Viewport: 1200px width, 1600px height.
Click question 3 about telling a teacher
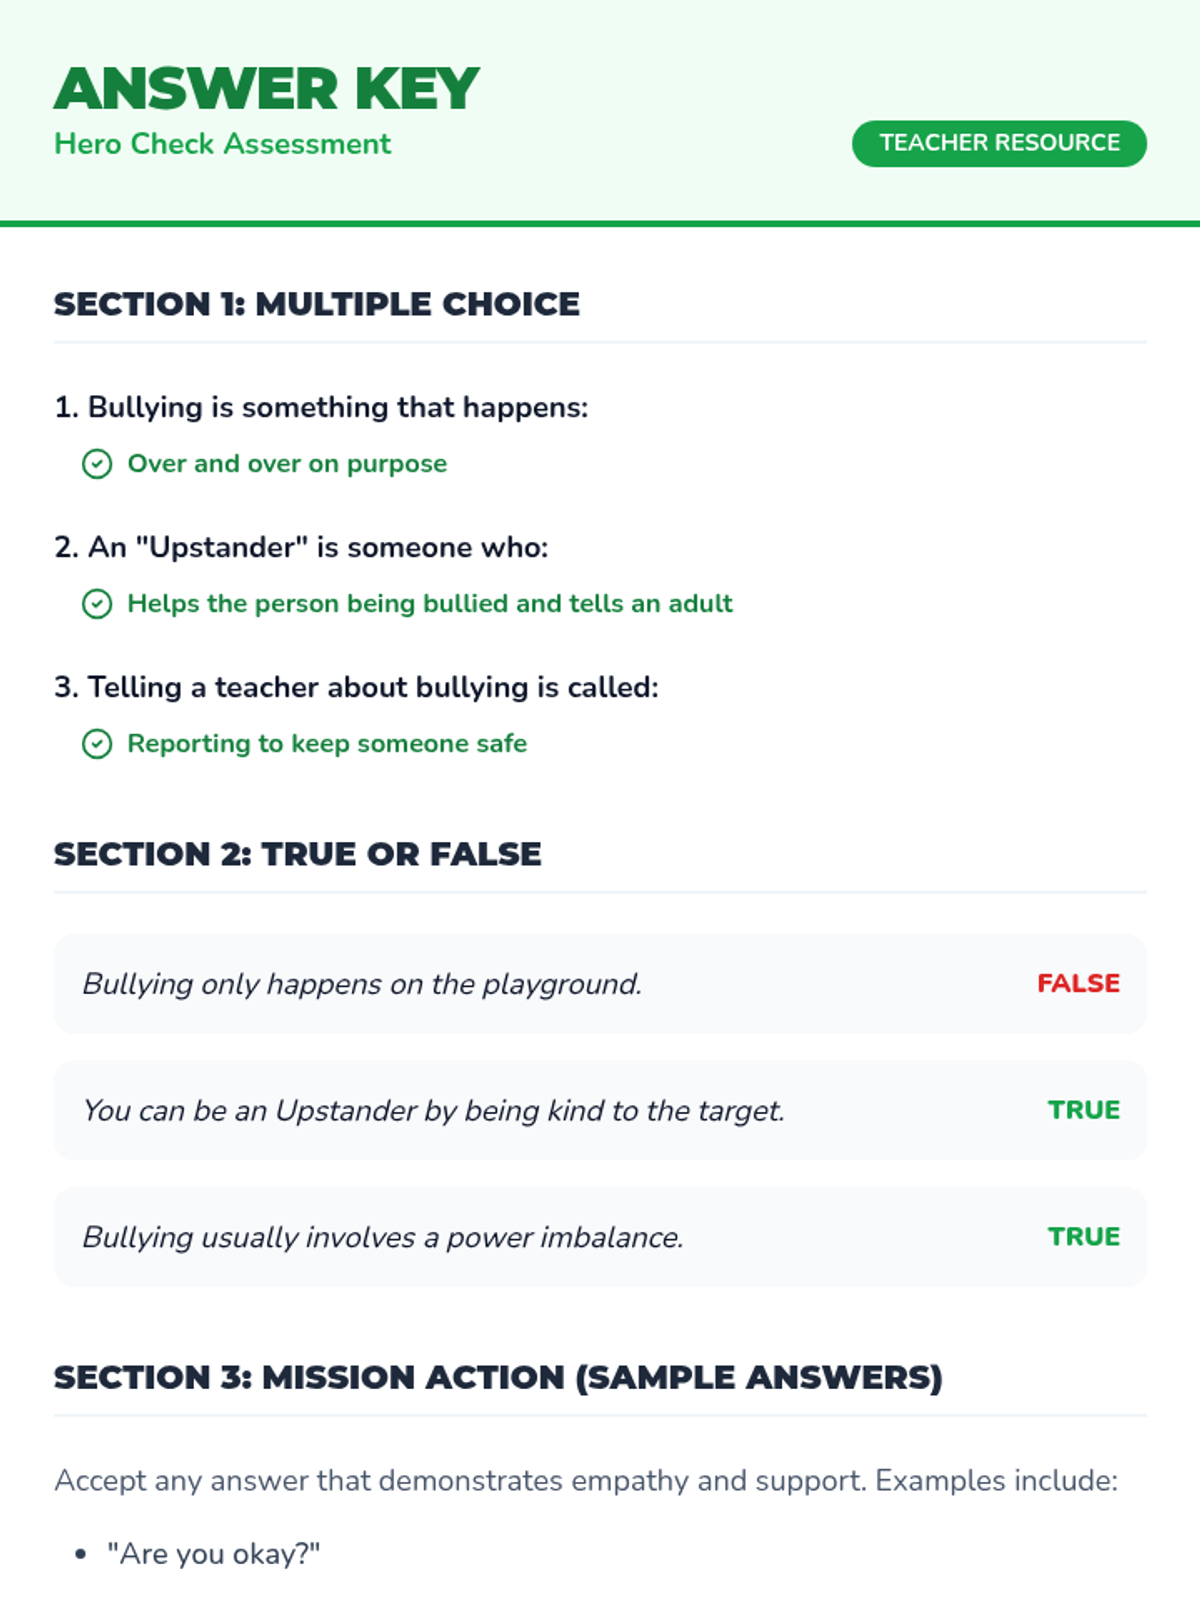point(356,687)
